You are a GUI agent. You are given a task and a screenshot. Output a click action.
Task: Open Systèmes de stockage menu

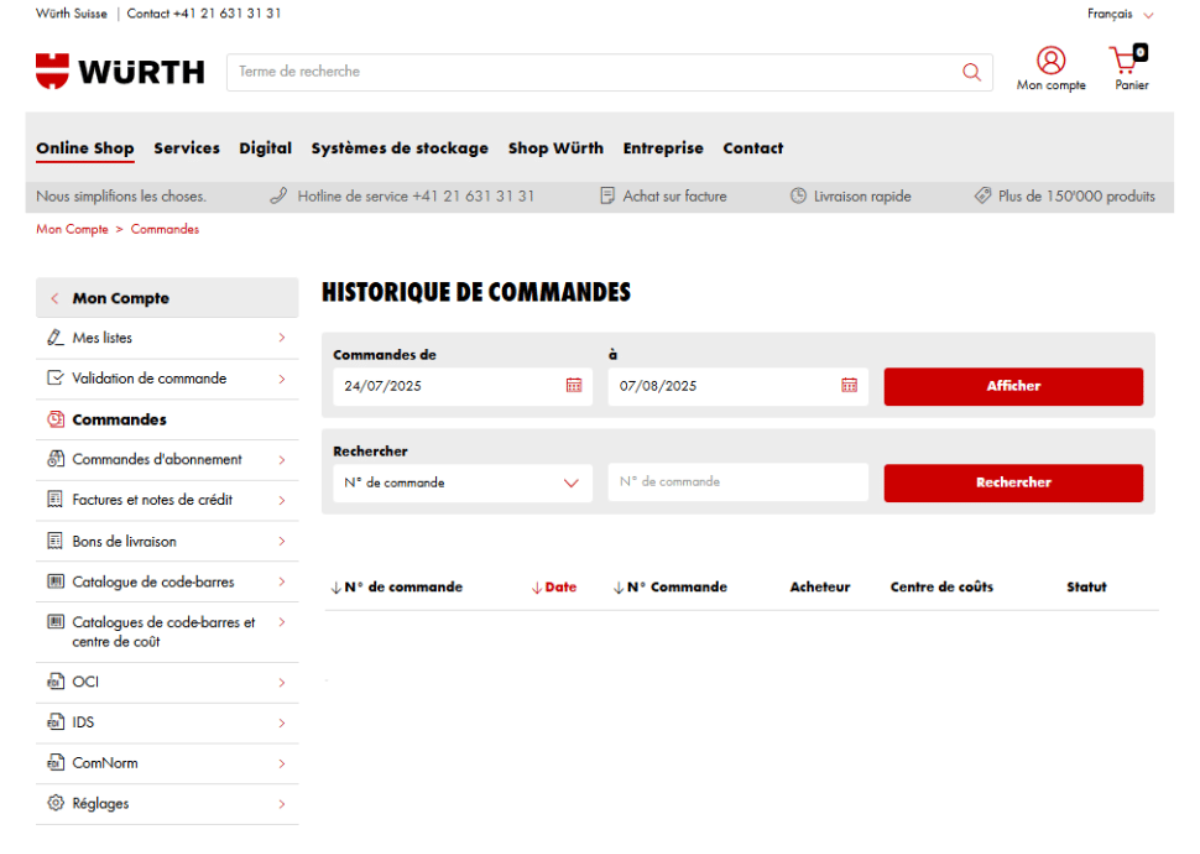[x=400, y=148]
